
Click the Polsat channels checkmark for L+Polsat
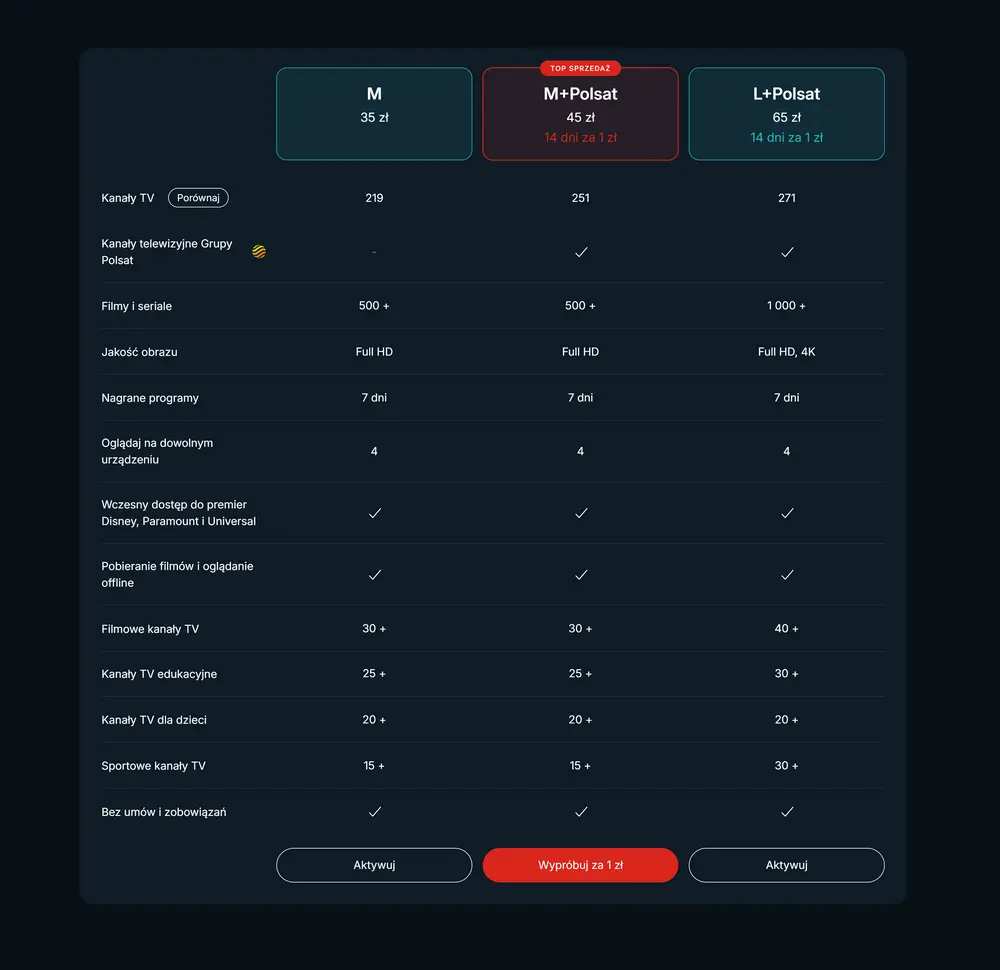pyautogui.click(x=788, y=253)
